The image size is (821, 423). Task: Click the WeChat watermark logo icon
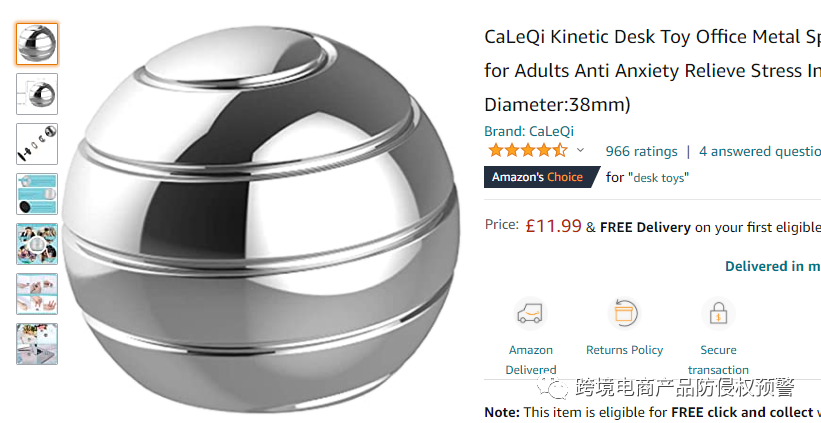point(553,388)
